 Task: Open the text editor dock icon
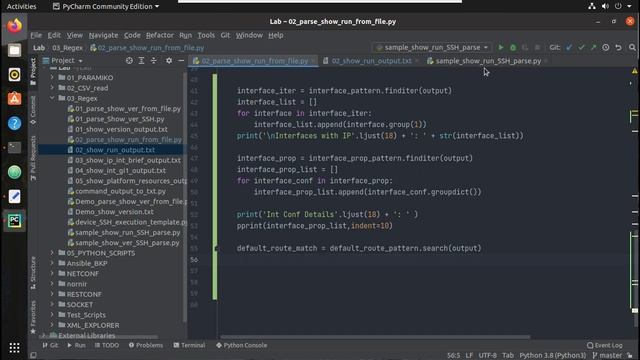14,196
